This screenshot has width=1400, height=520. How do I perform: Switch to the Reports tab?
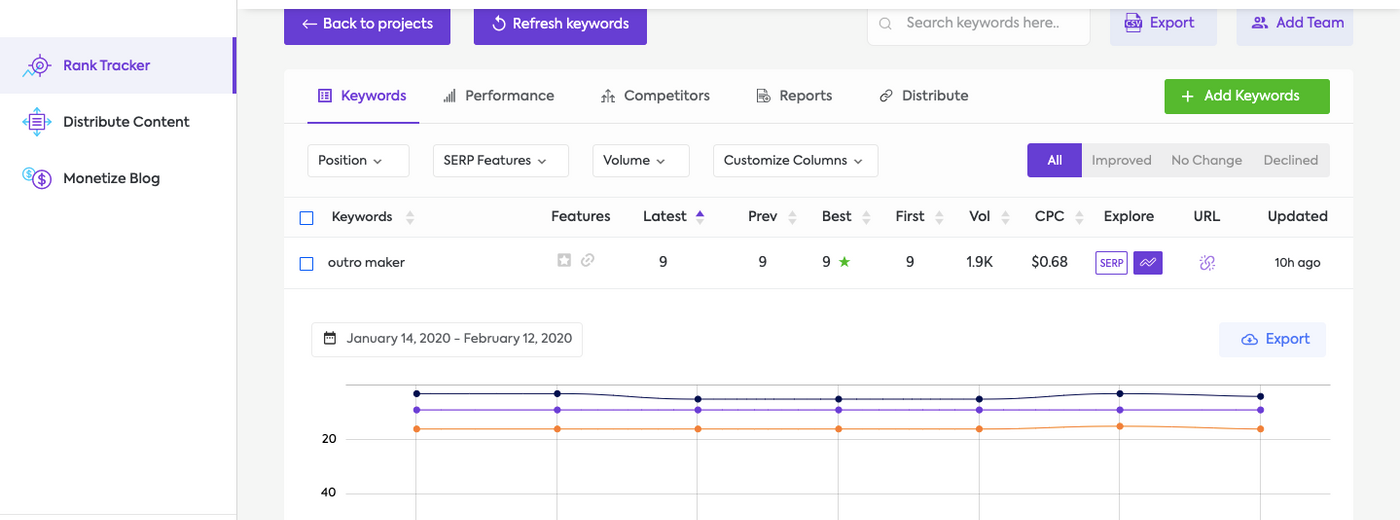[794, 96]
